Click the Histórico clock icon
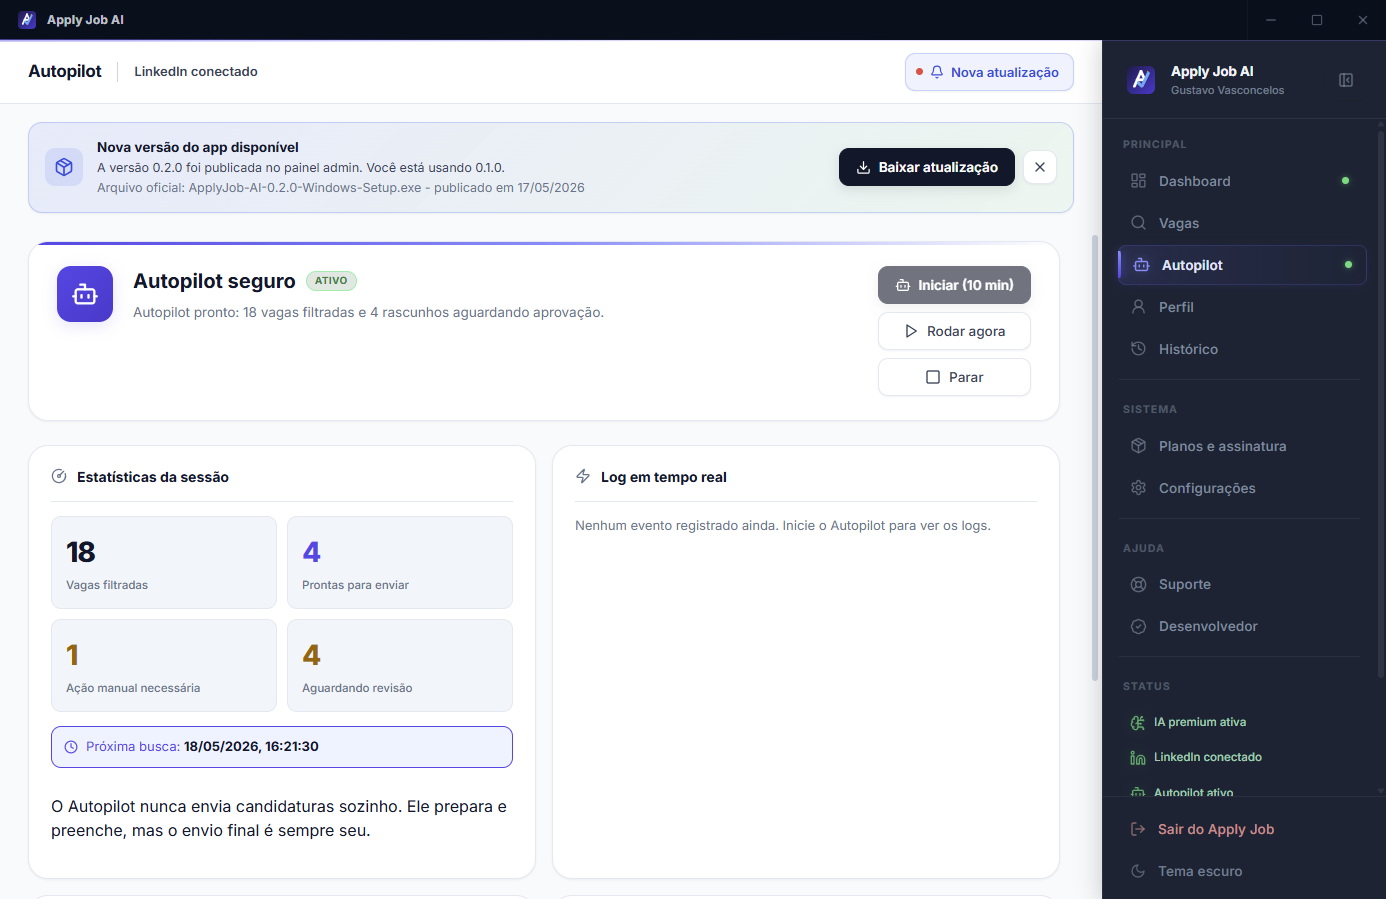1386x899 pixels. (1138, 349)
